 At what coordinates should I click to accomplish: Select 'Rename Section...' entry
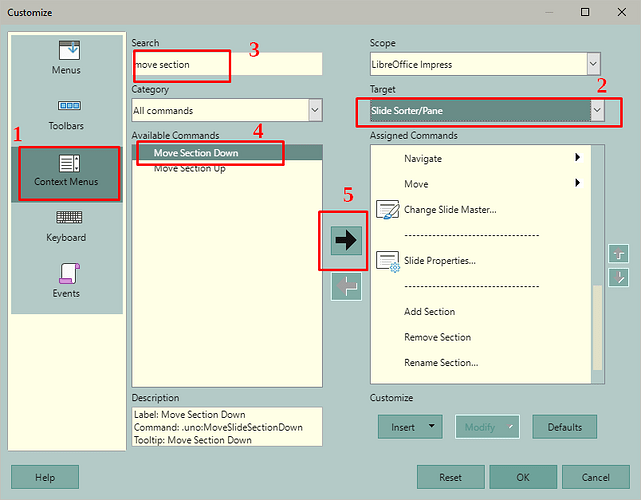click(x=441, y=363)
